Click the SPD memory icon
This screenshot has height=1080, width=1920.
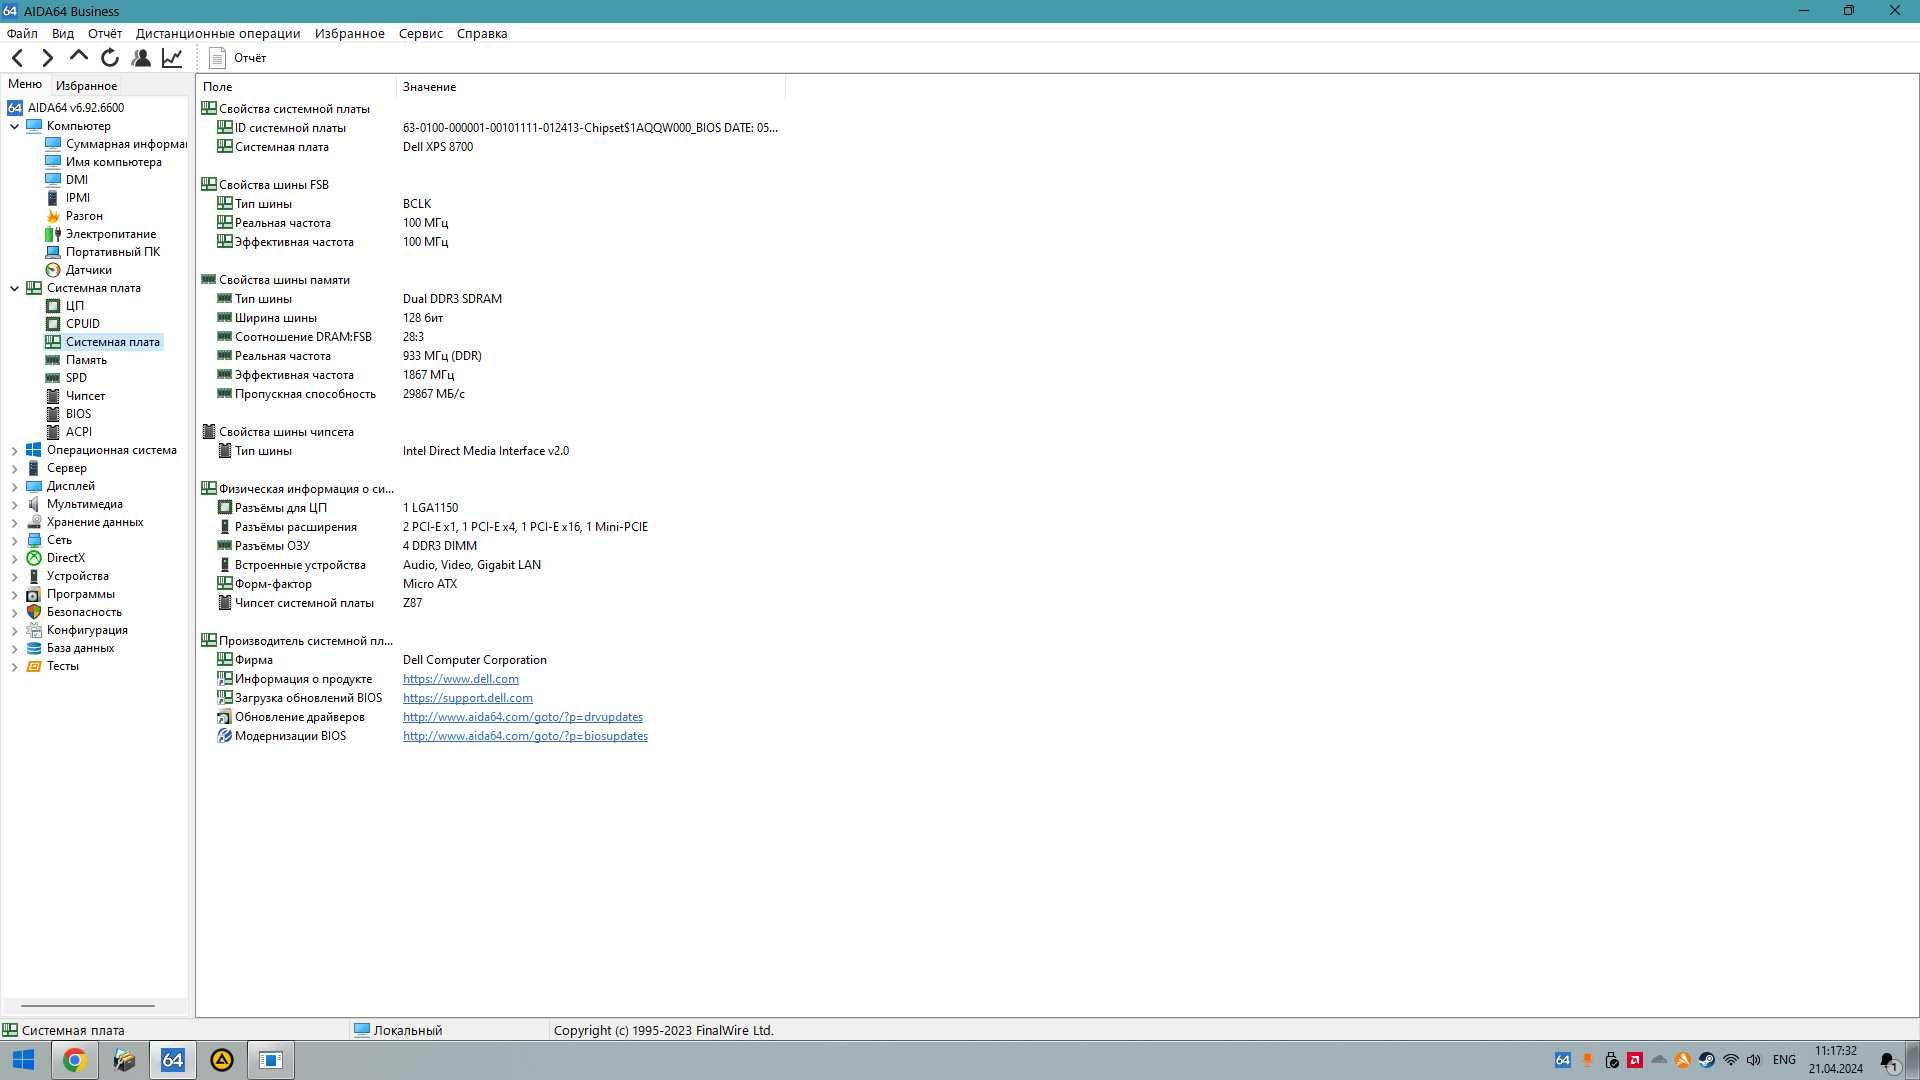point(53,378)
